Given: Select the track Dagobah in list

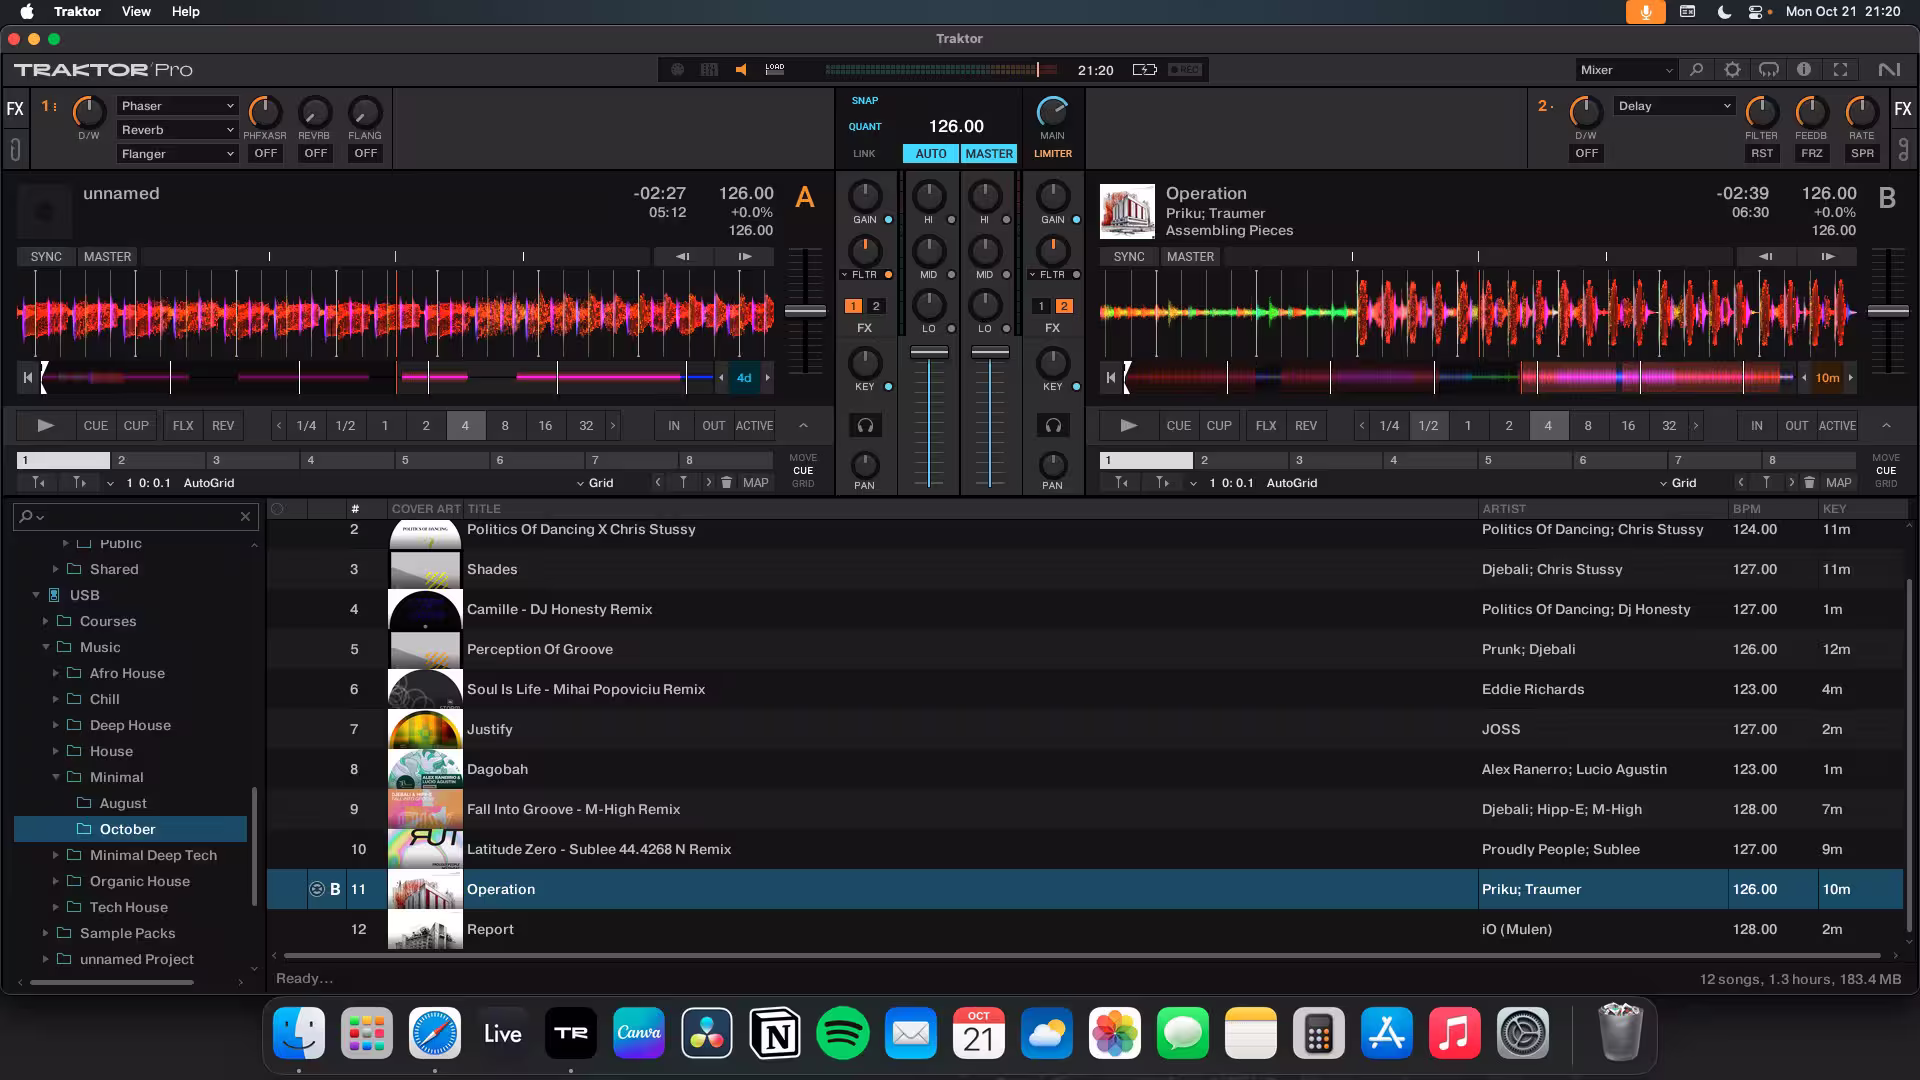Looking at the screenshot, I should click(x=497, y=769).
